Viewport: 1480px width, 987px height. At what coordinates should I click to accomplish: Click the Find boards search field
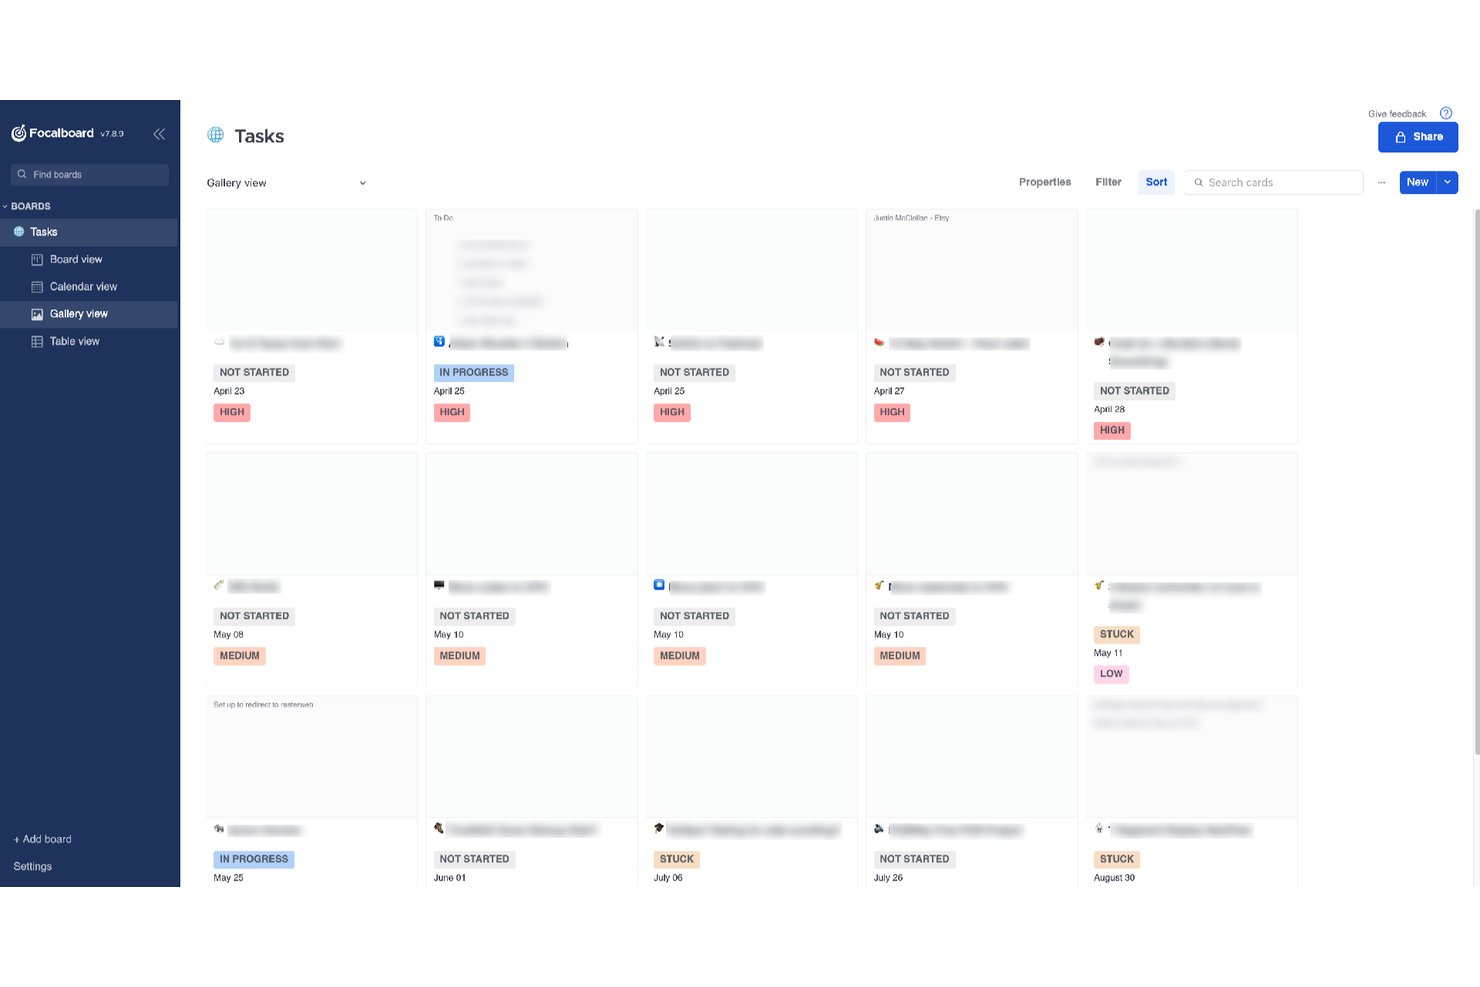pos(89,174)
